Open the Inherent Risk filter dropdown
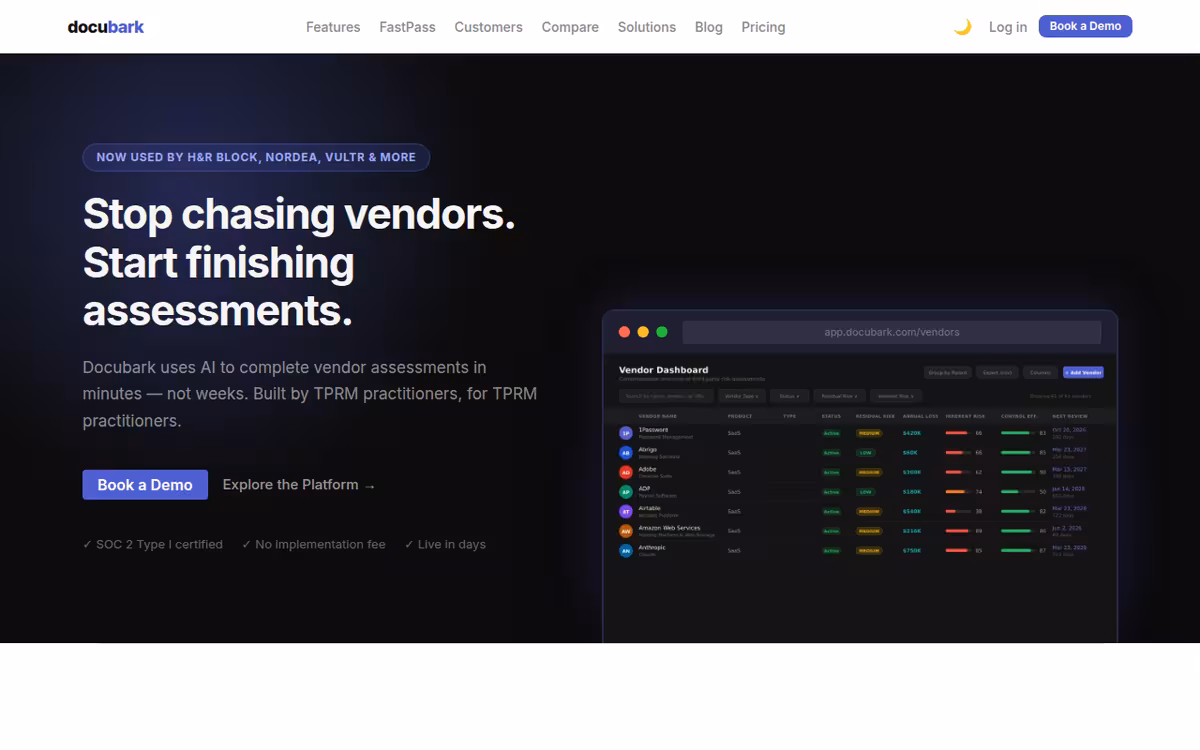The width and height of the screenshot is (1200, 750). click(896, 396)
